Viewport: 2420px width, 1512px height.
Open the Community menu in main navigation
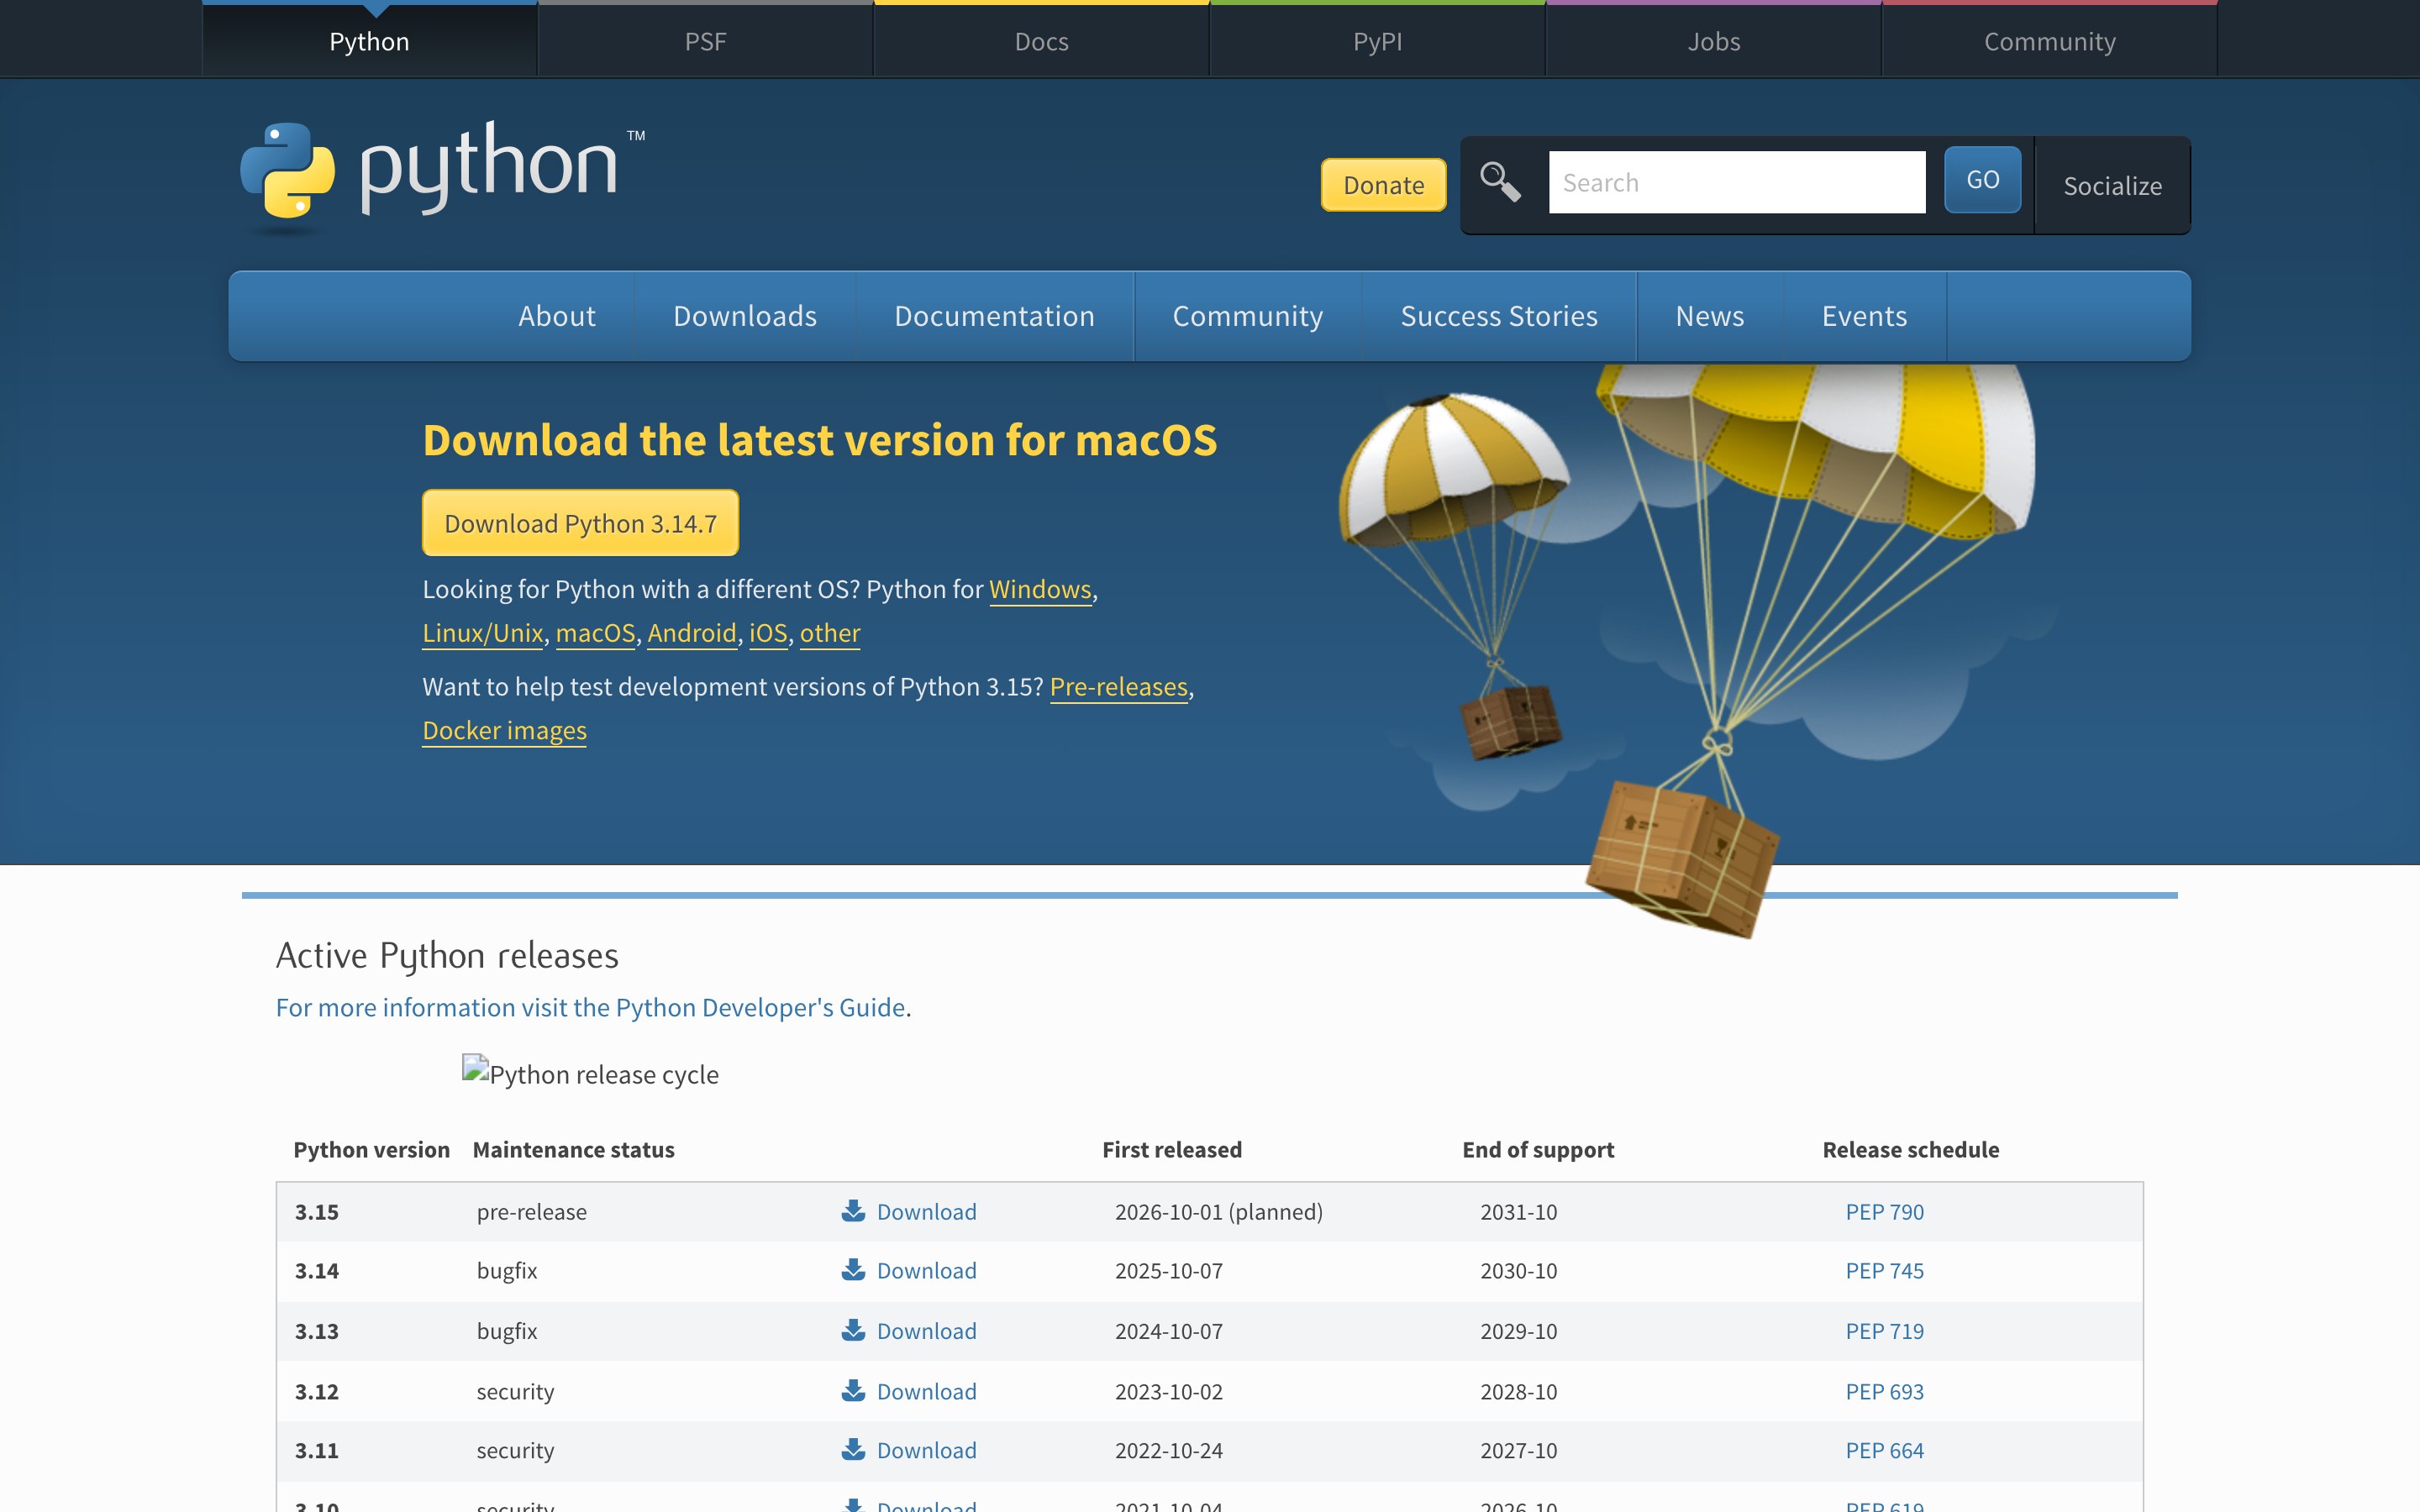click(x=1247, y=316)
